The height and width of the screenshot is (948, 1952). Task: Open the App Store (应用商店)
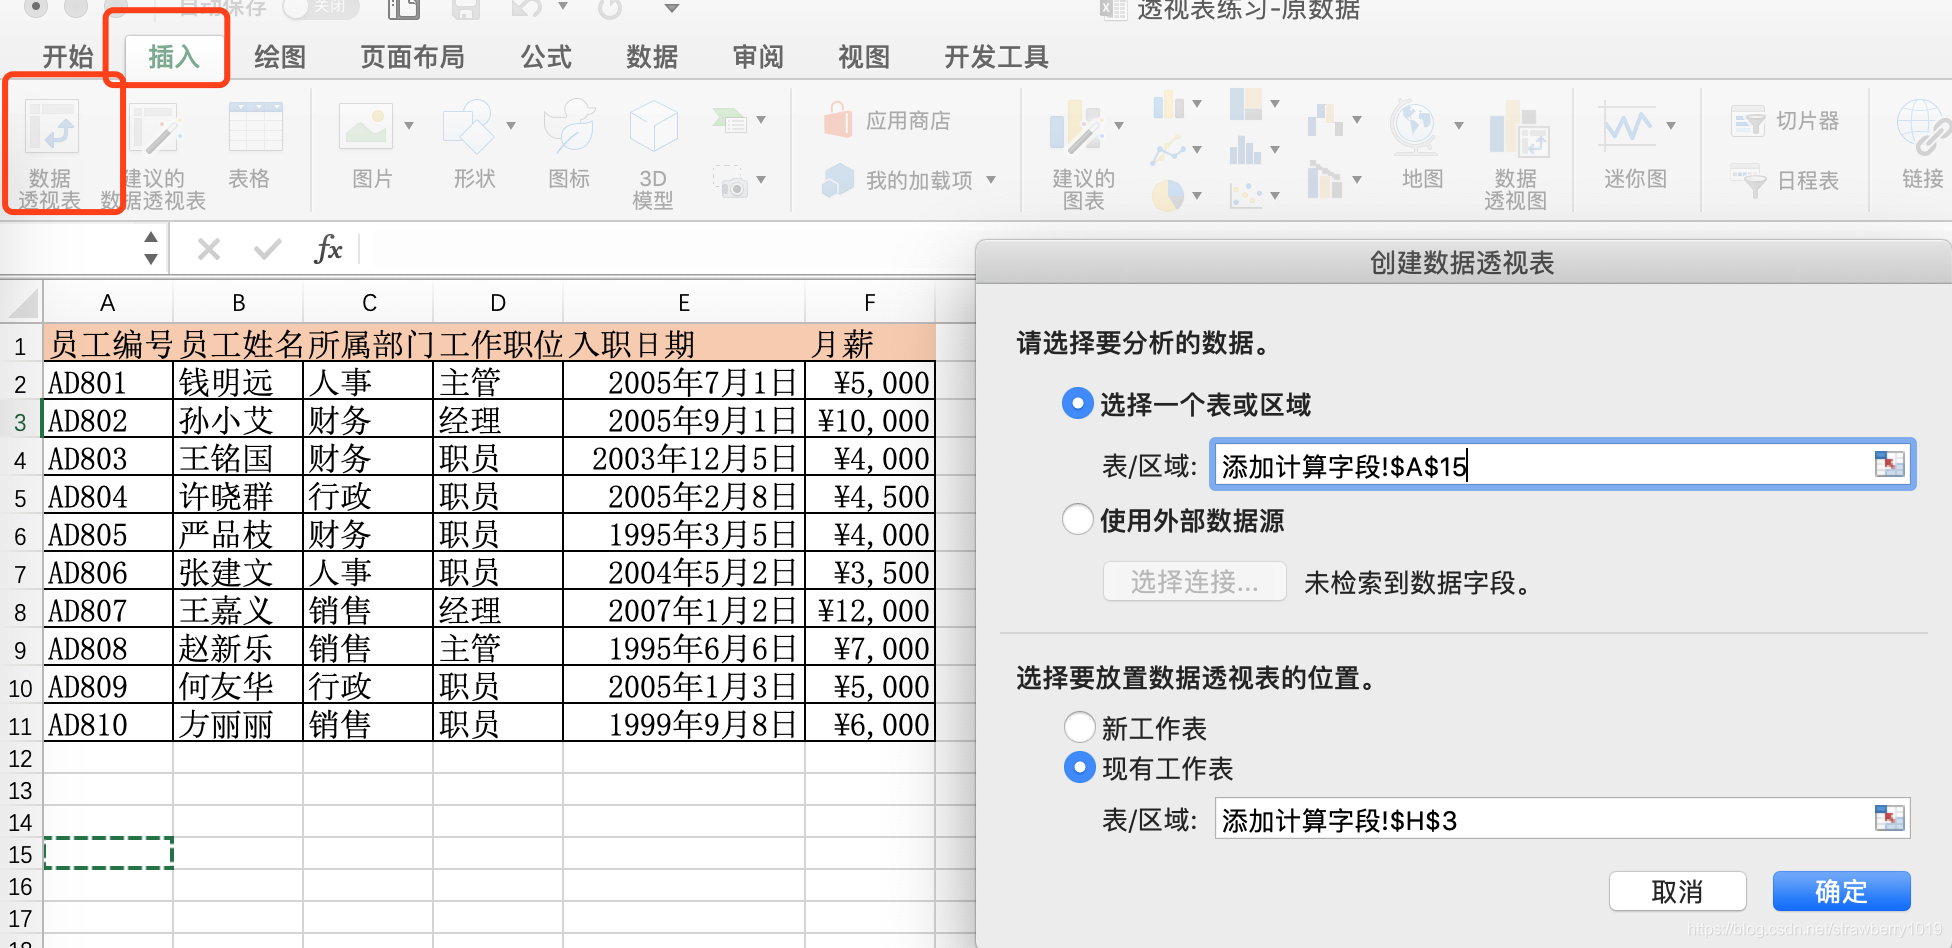tap(886, 121)
